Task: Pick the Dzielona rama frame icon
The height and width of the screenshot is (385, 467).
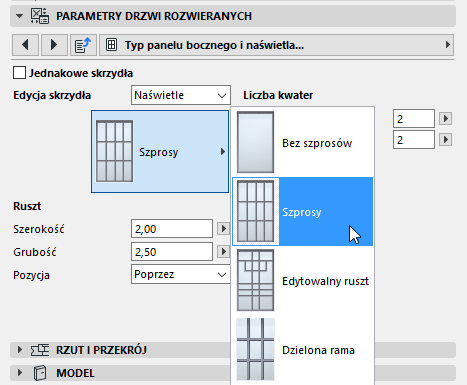Action: 255,349
